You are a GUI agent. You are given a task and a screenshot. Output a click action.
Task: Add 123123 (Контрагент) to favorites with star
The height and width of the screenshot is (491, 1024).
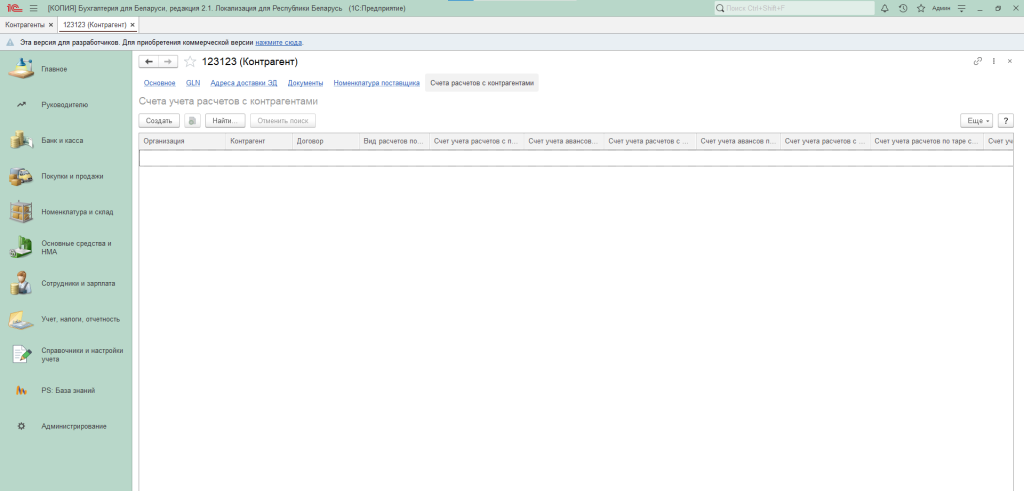tap(190, 62)
